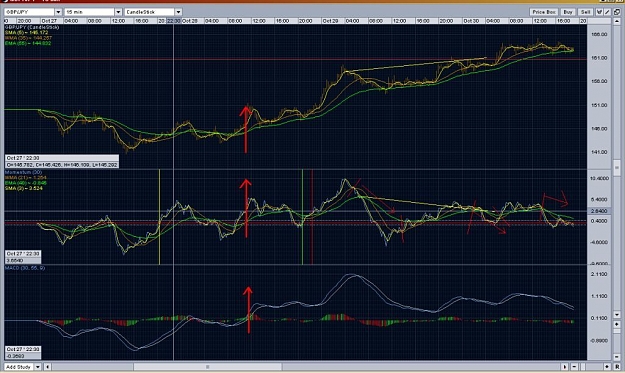Click the CandleStick chart style field
This screenshot has height=373, width=625.
[149, 12]
